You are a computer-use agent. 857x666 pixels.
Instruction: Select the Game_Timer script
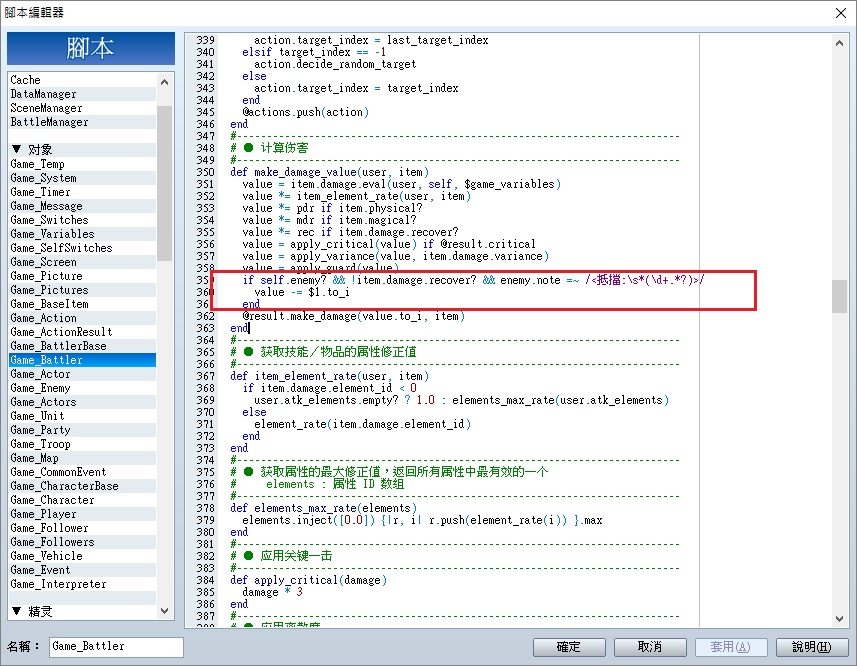(x=83, y=192)
